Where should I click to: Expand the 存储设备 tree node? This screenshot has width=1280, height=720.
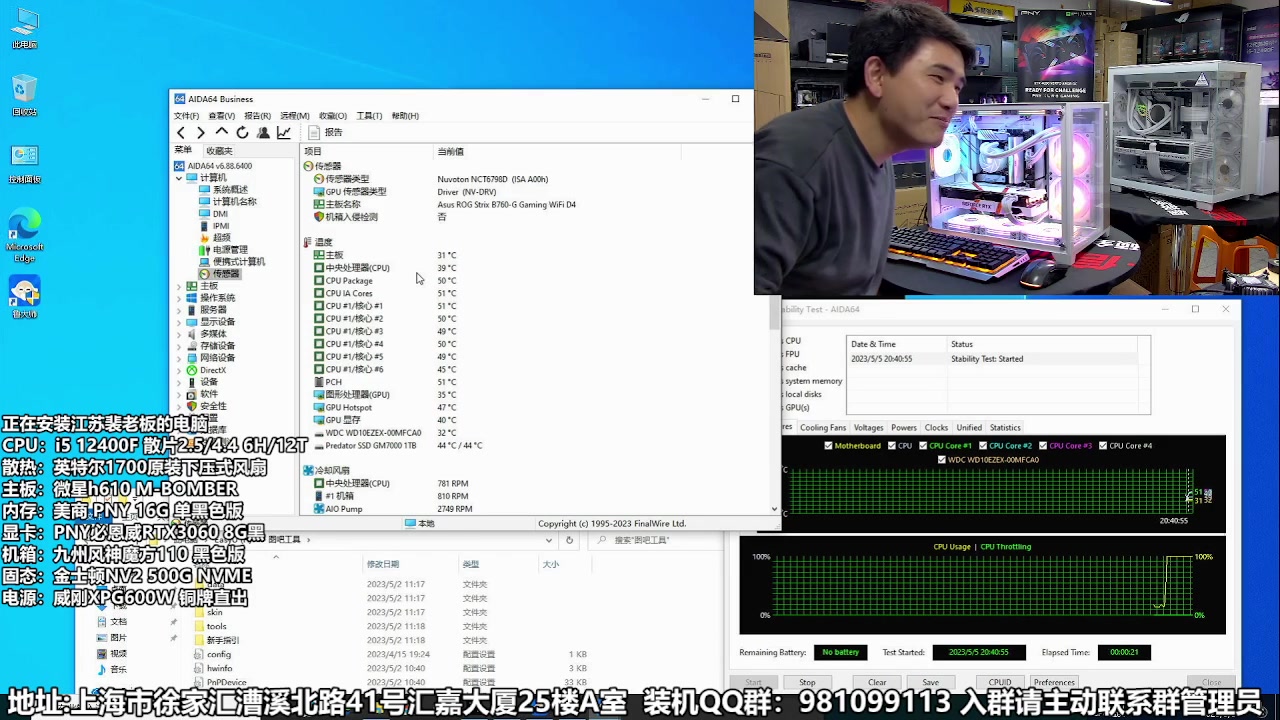(179, 346)
